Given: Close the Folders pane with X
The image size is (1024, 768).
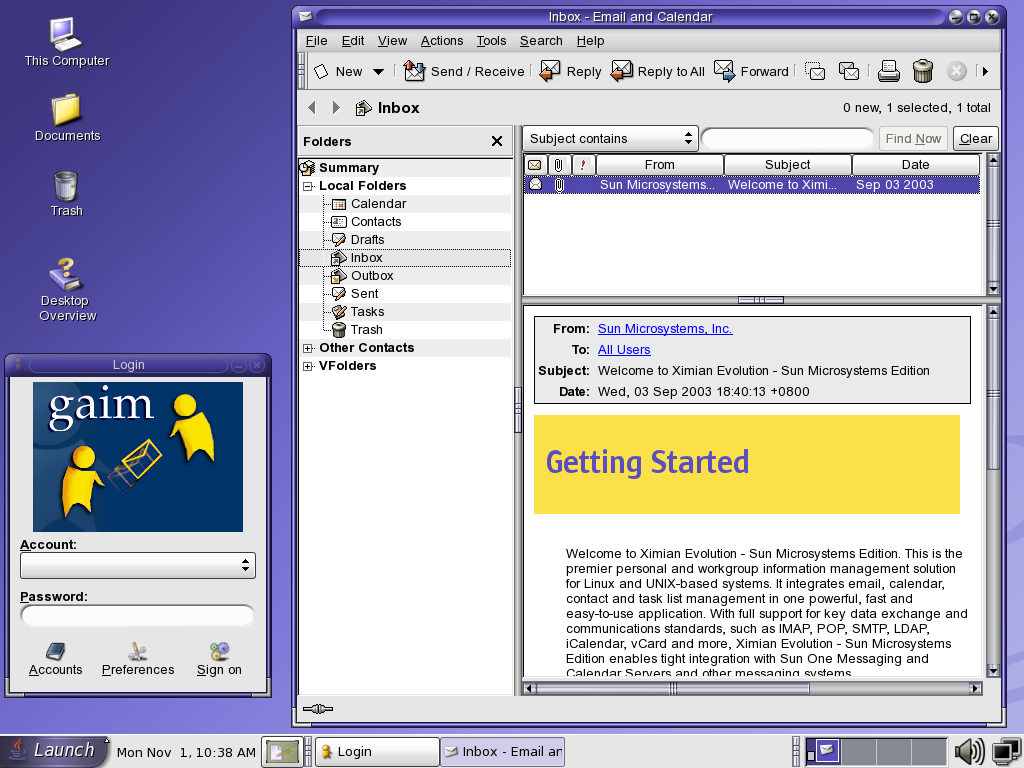Looking at the screenshot, I should point(497,141).
